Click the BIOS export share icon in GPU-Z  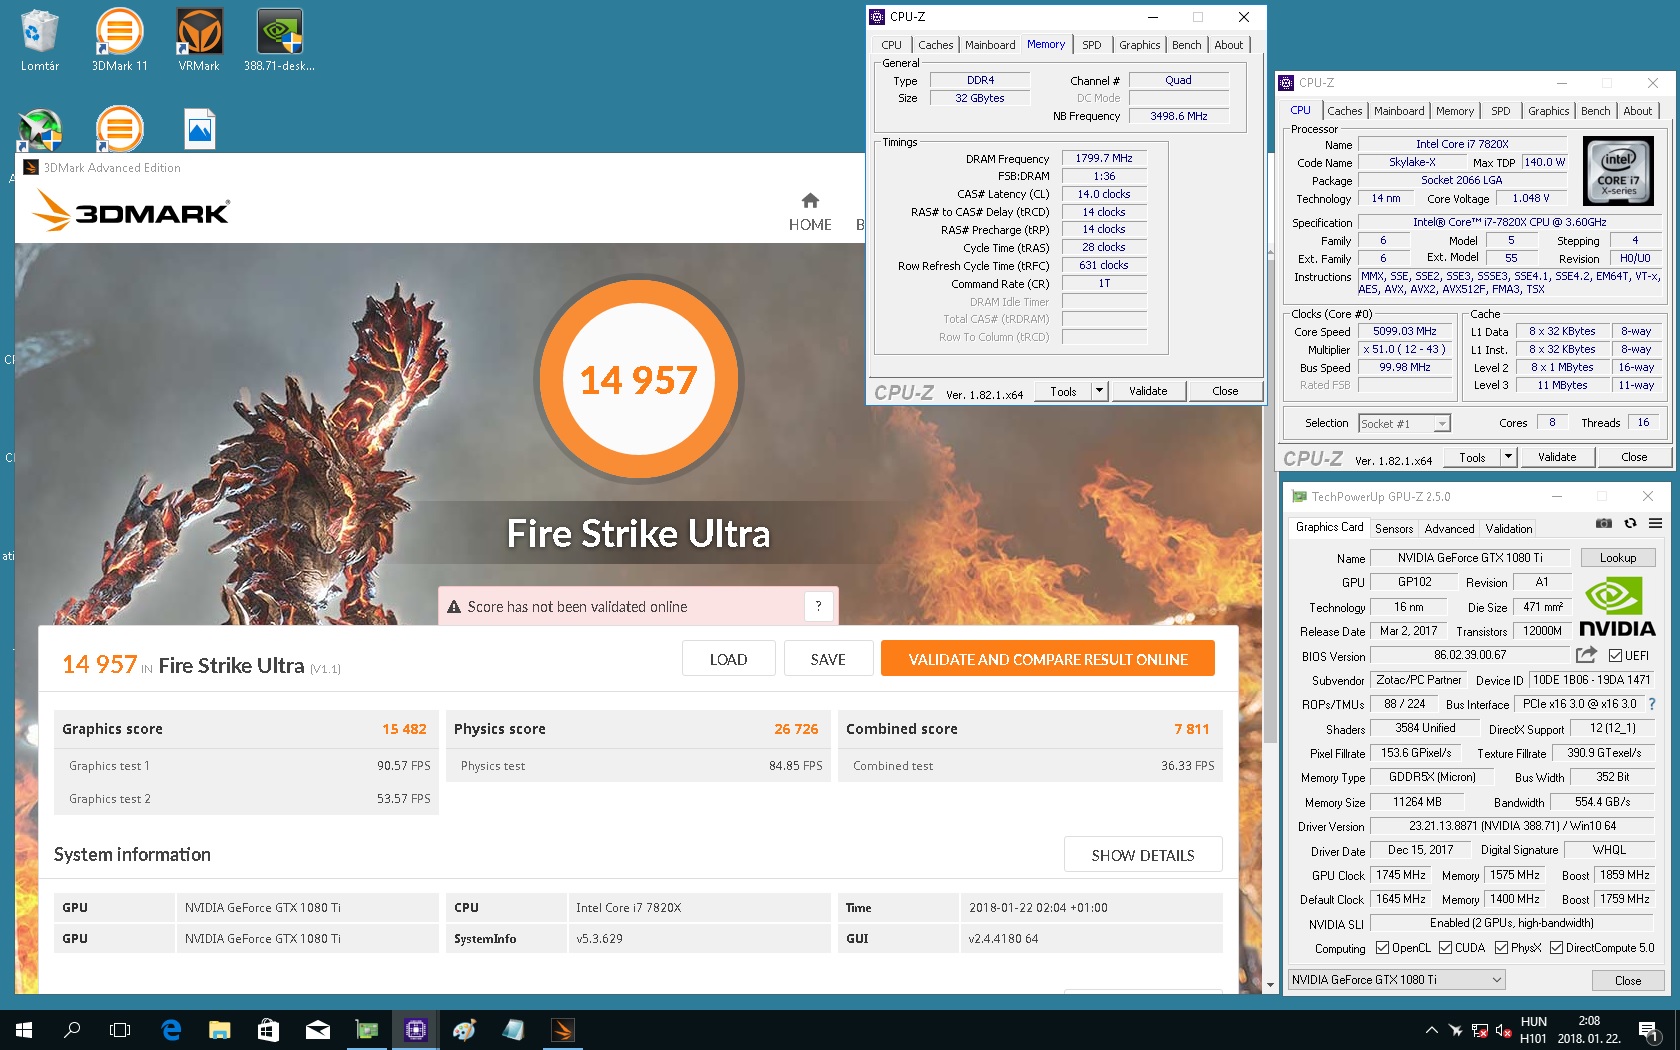(1586, 655)
